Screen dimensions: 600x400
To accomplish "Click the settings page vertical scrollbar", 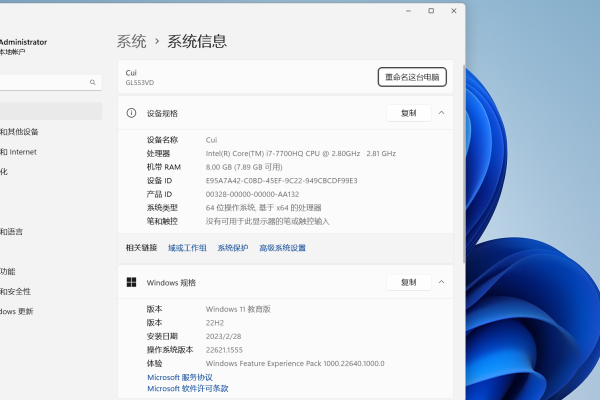I will tap(464, 165).
